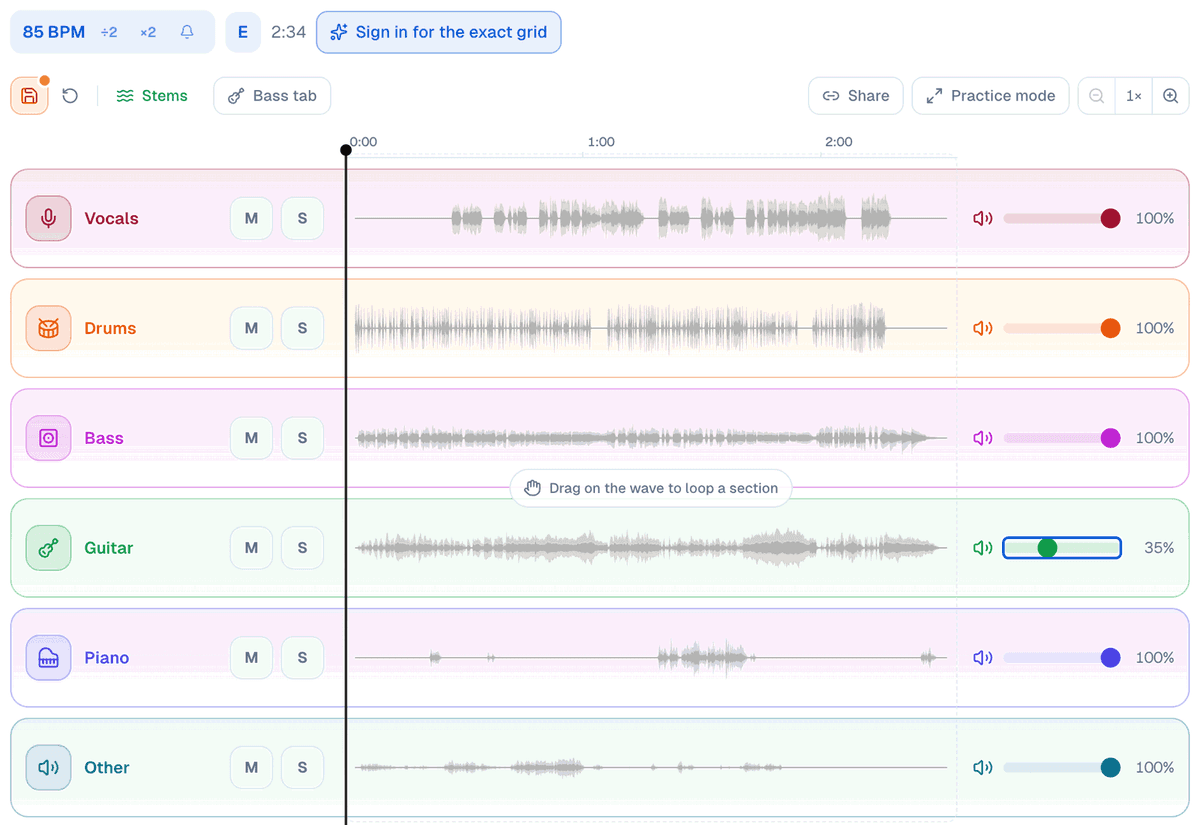
Task: Enter Practice mode
Action: coord(990,96)
